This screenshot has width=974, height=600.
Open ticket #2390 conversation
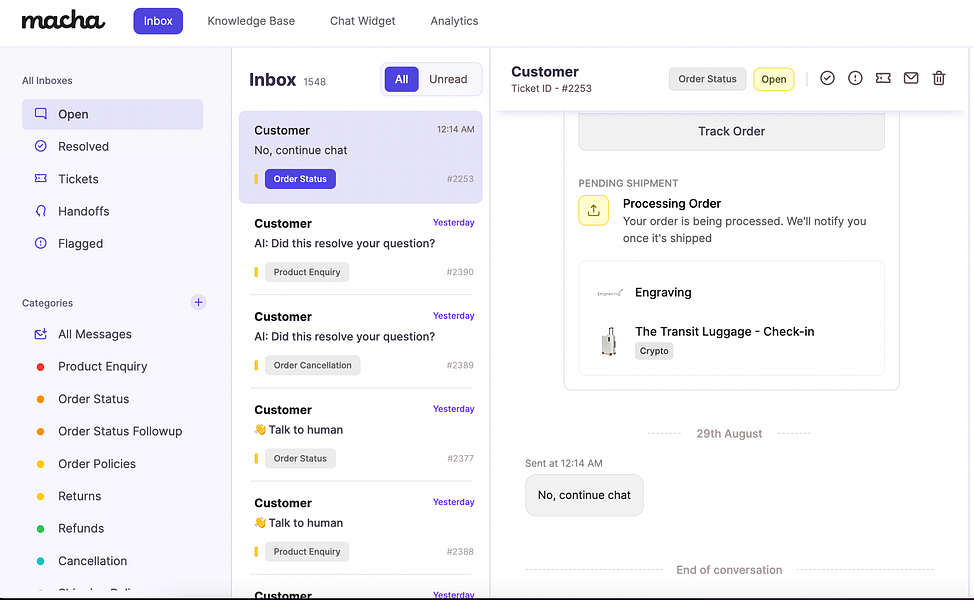pyautogui.click(x=360, y=249)
